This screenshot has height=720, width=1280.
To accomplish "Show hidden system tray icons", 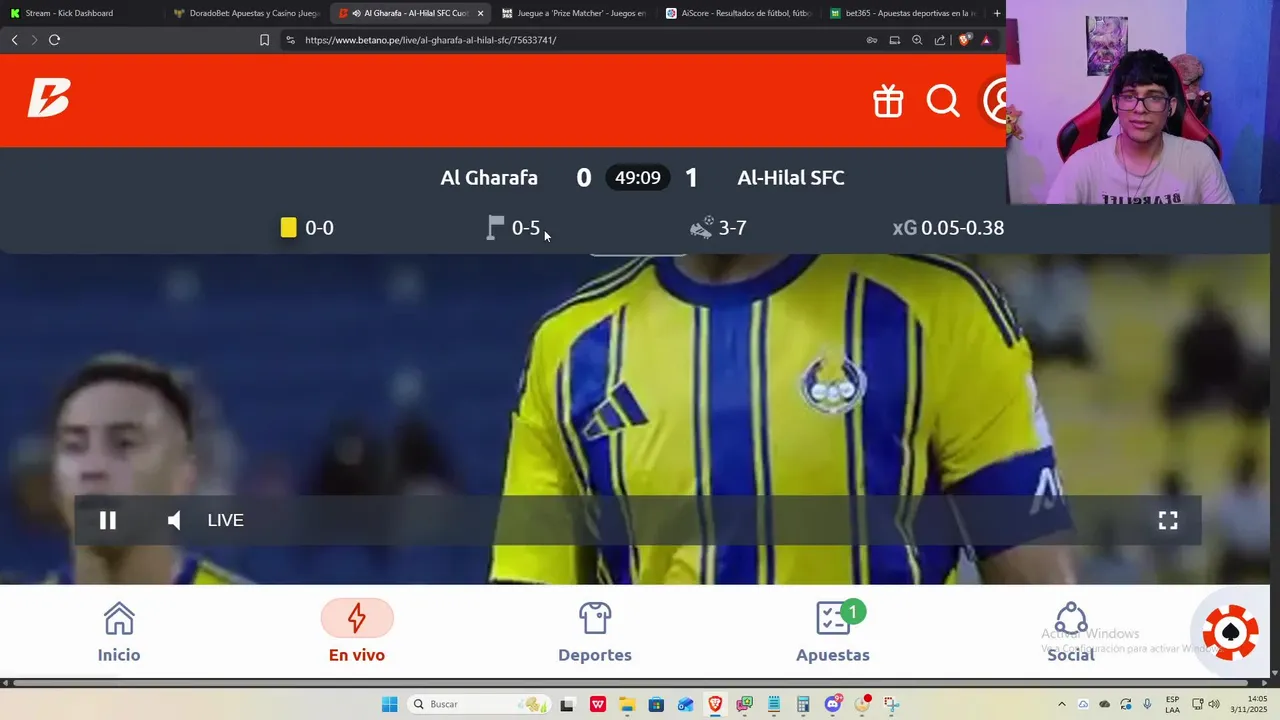I will (x=1062, y=704).
